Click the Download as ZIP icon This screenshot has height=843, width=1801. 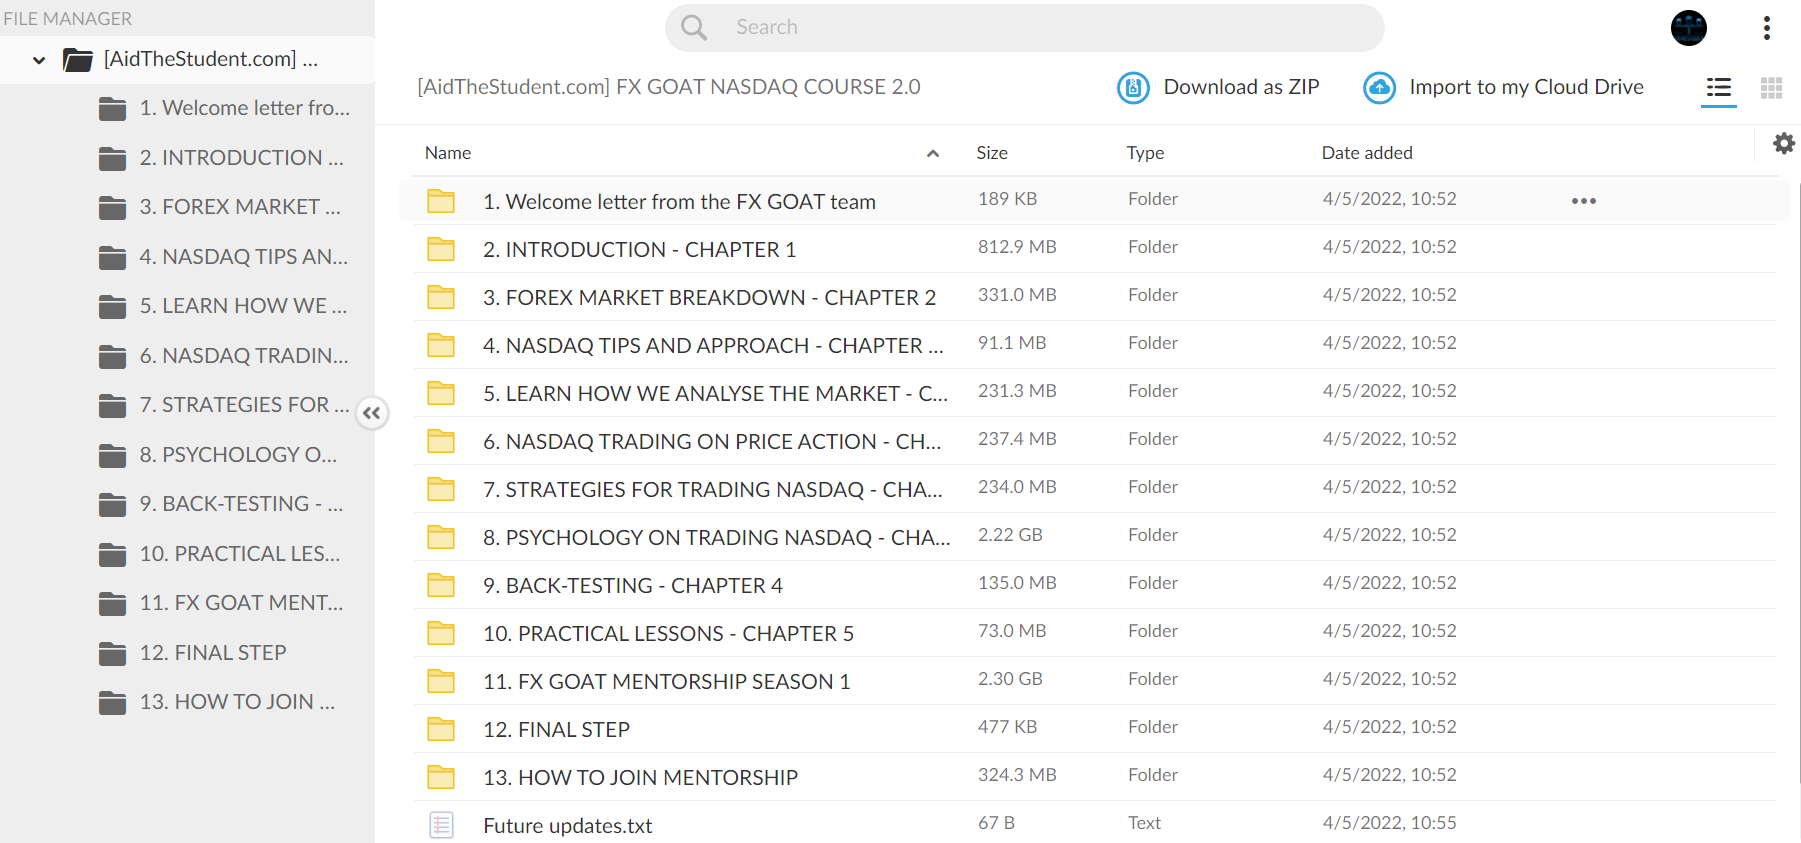click(1133, 88)
